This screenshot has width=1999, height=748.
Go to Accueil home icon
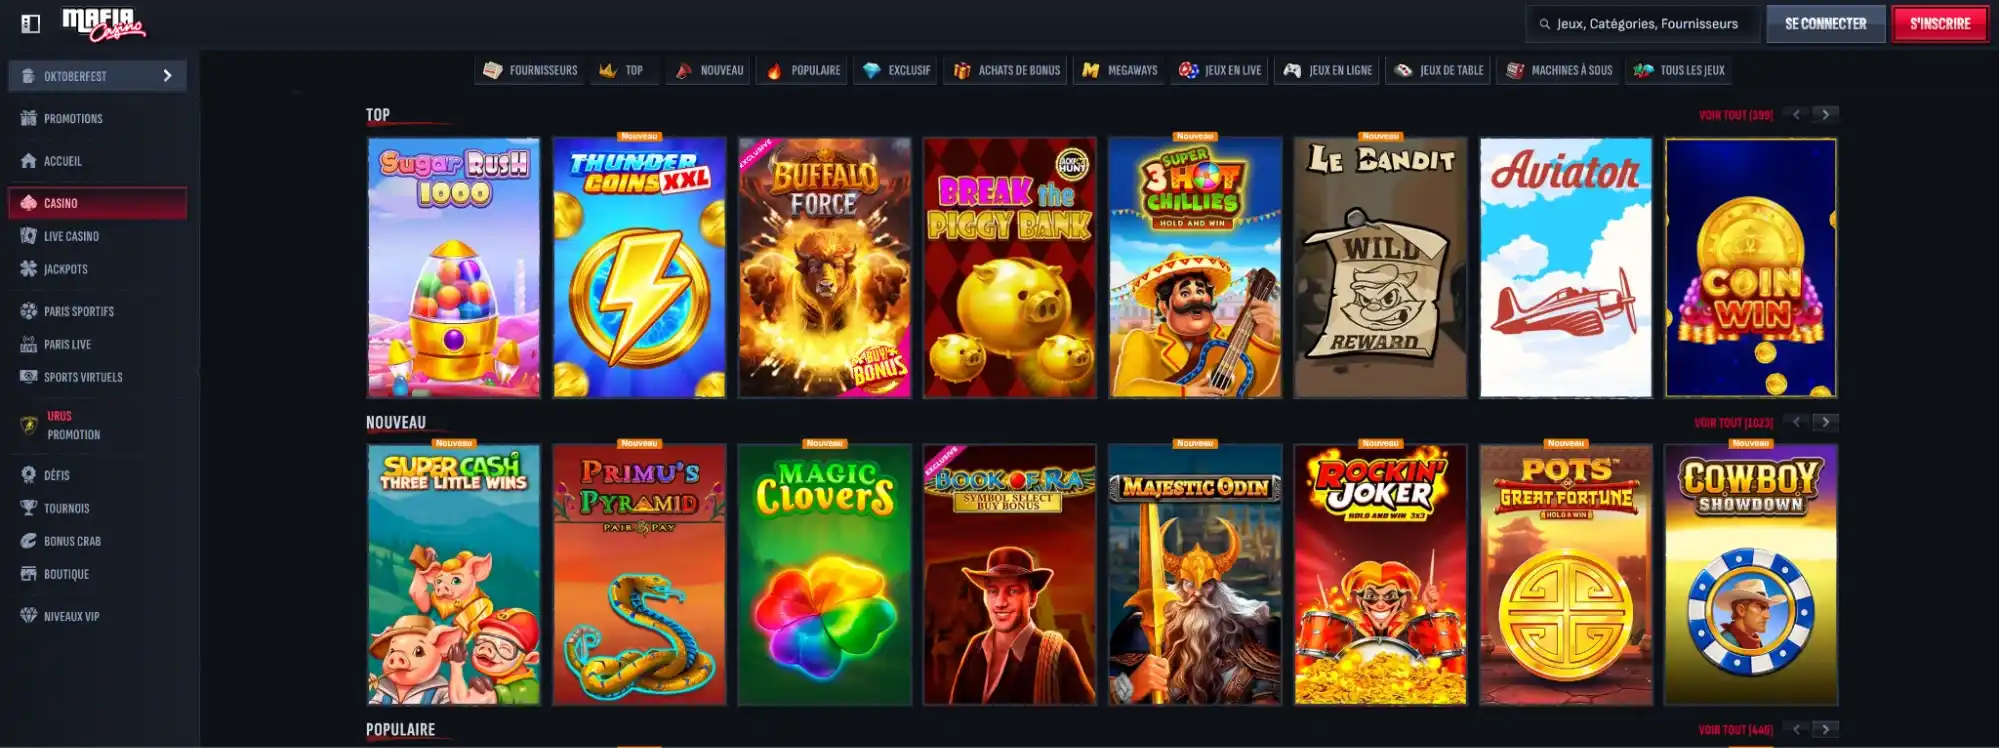click(x=28, y=160)
